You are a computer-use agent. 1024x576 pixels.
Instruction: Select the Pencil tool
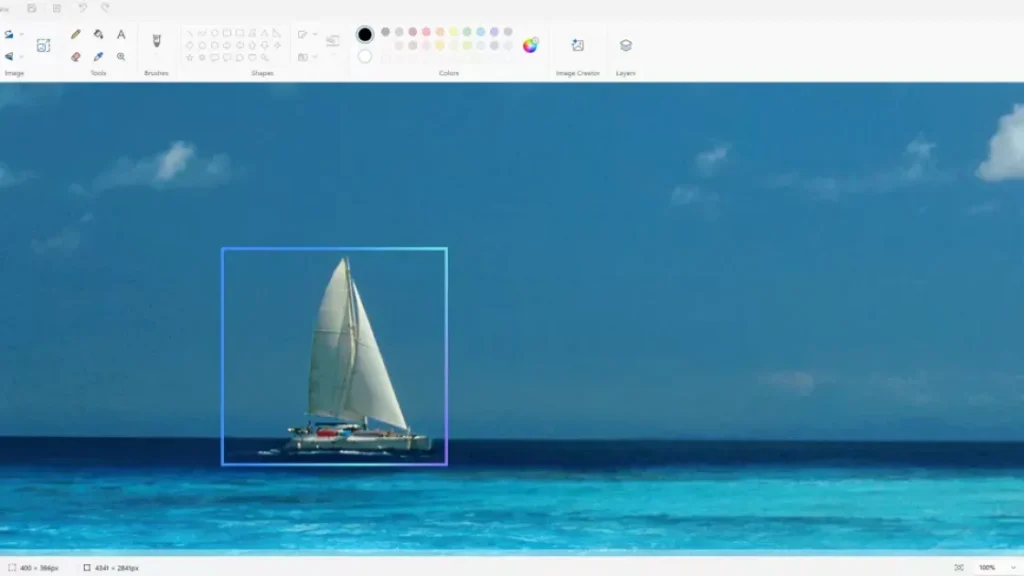coord(76,34)
